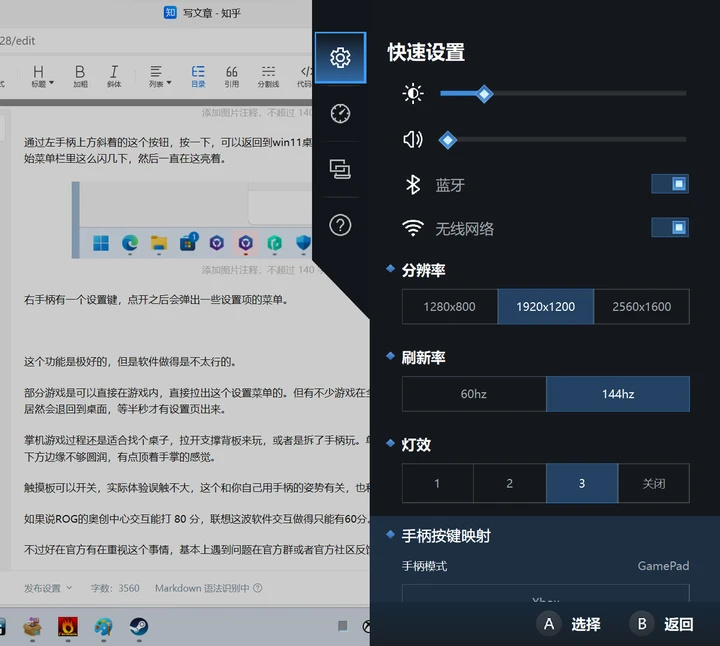Turn off light effect with 关闭
Image resolution: width=720 pixels, height=646 pixels.
point(654,483)
